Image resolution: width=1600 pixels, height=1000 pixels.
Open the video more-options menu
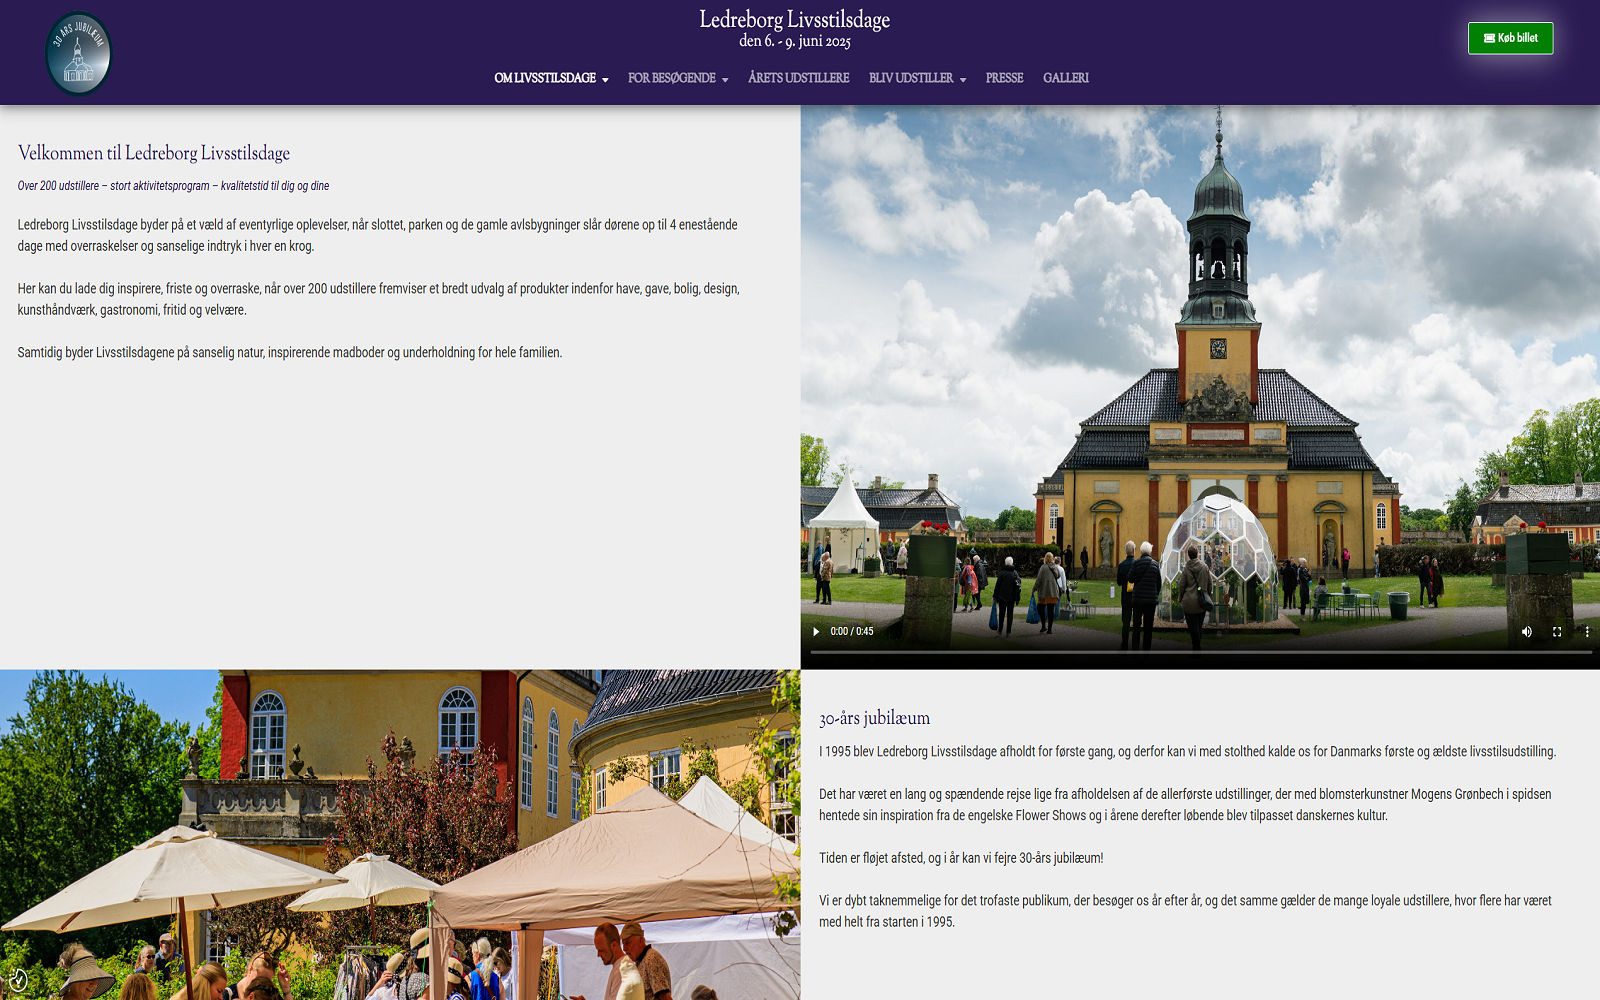coord(1587,632)
